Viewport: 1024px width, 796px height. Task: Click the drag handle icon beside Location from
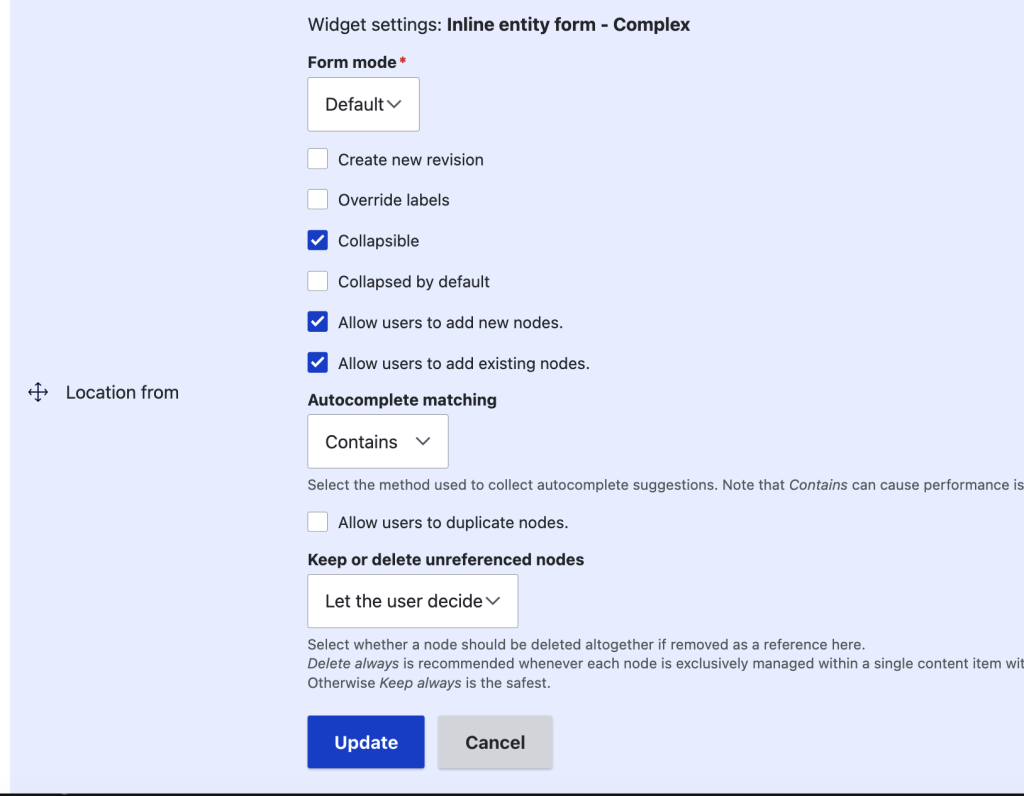point(38,392)
